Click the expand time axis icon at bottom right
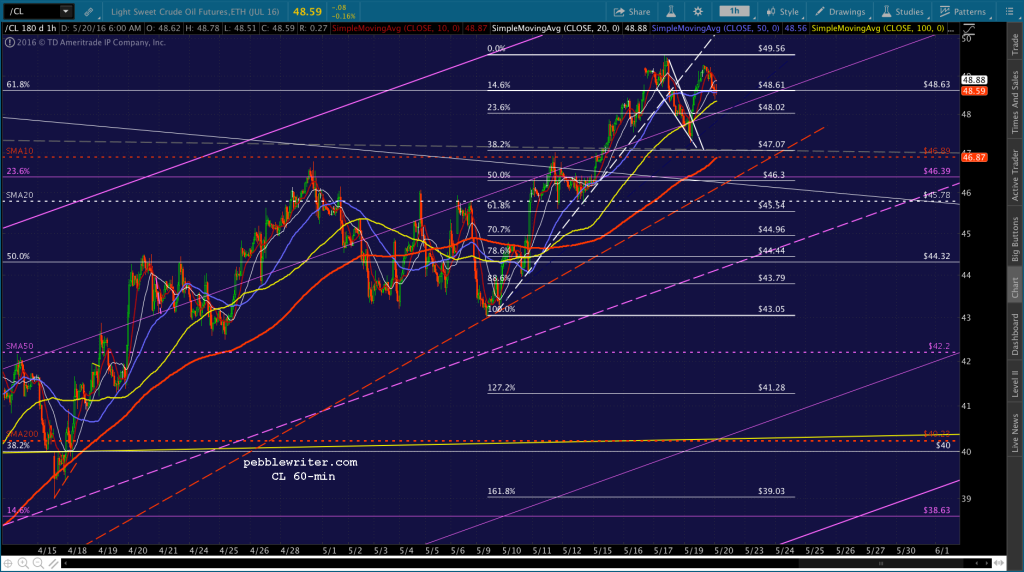Image resolution: width=1024 pixels, height=572 pixels. point(999,563)
